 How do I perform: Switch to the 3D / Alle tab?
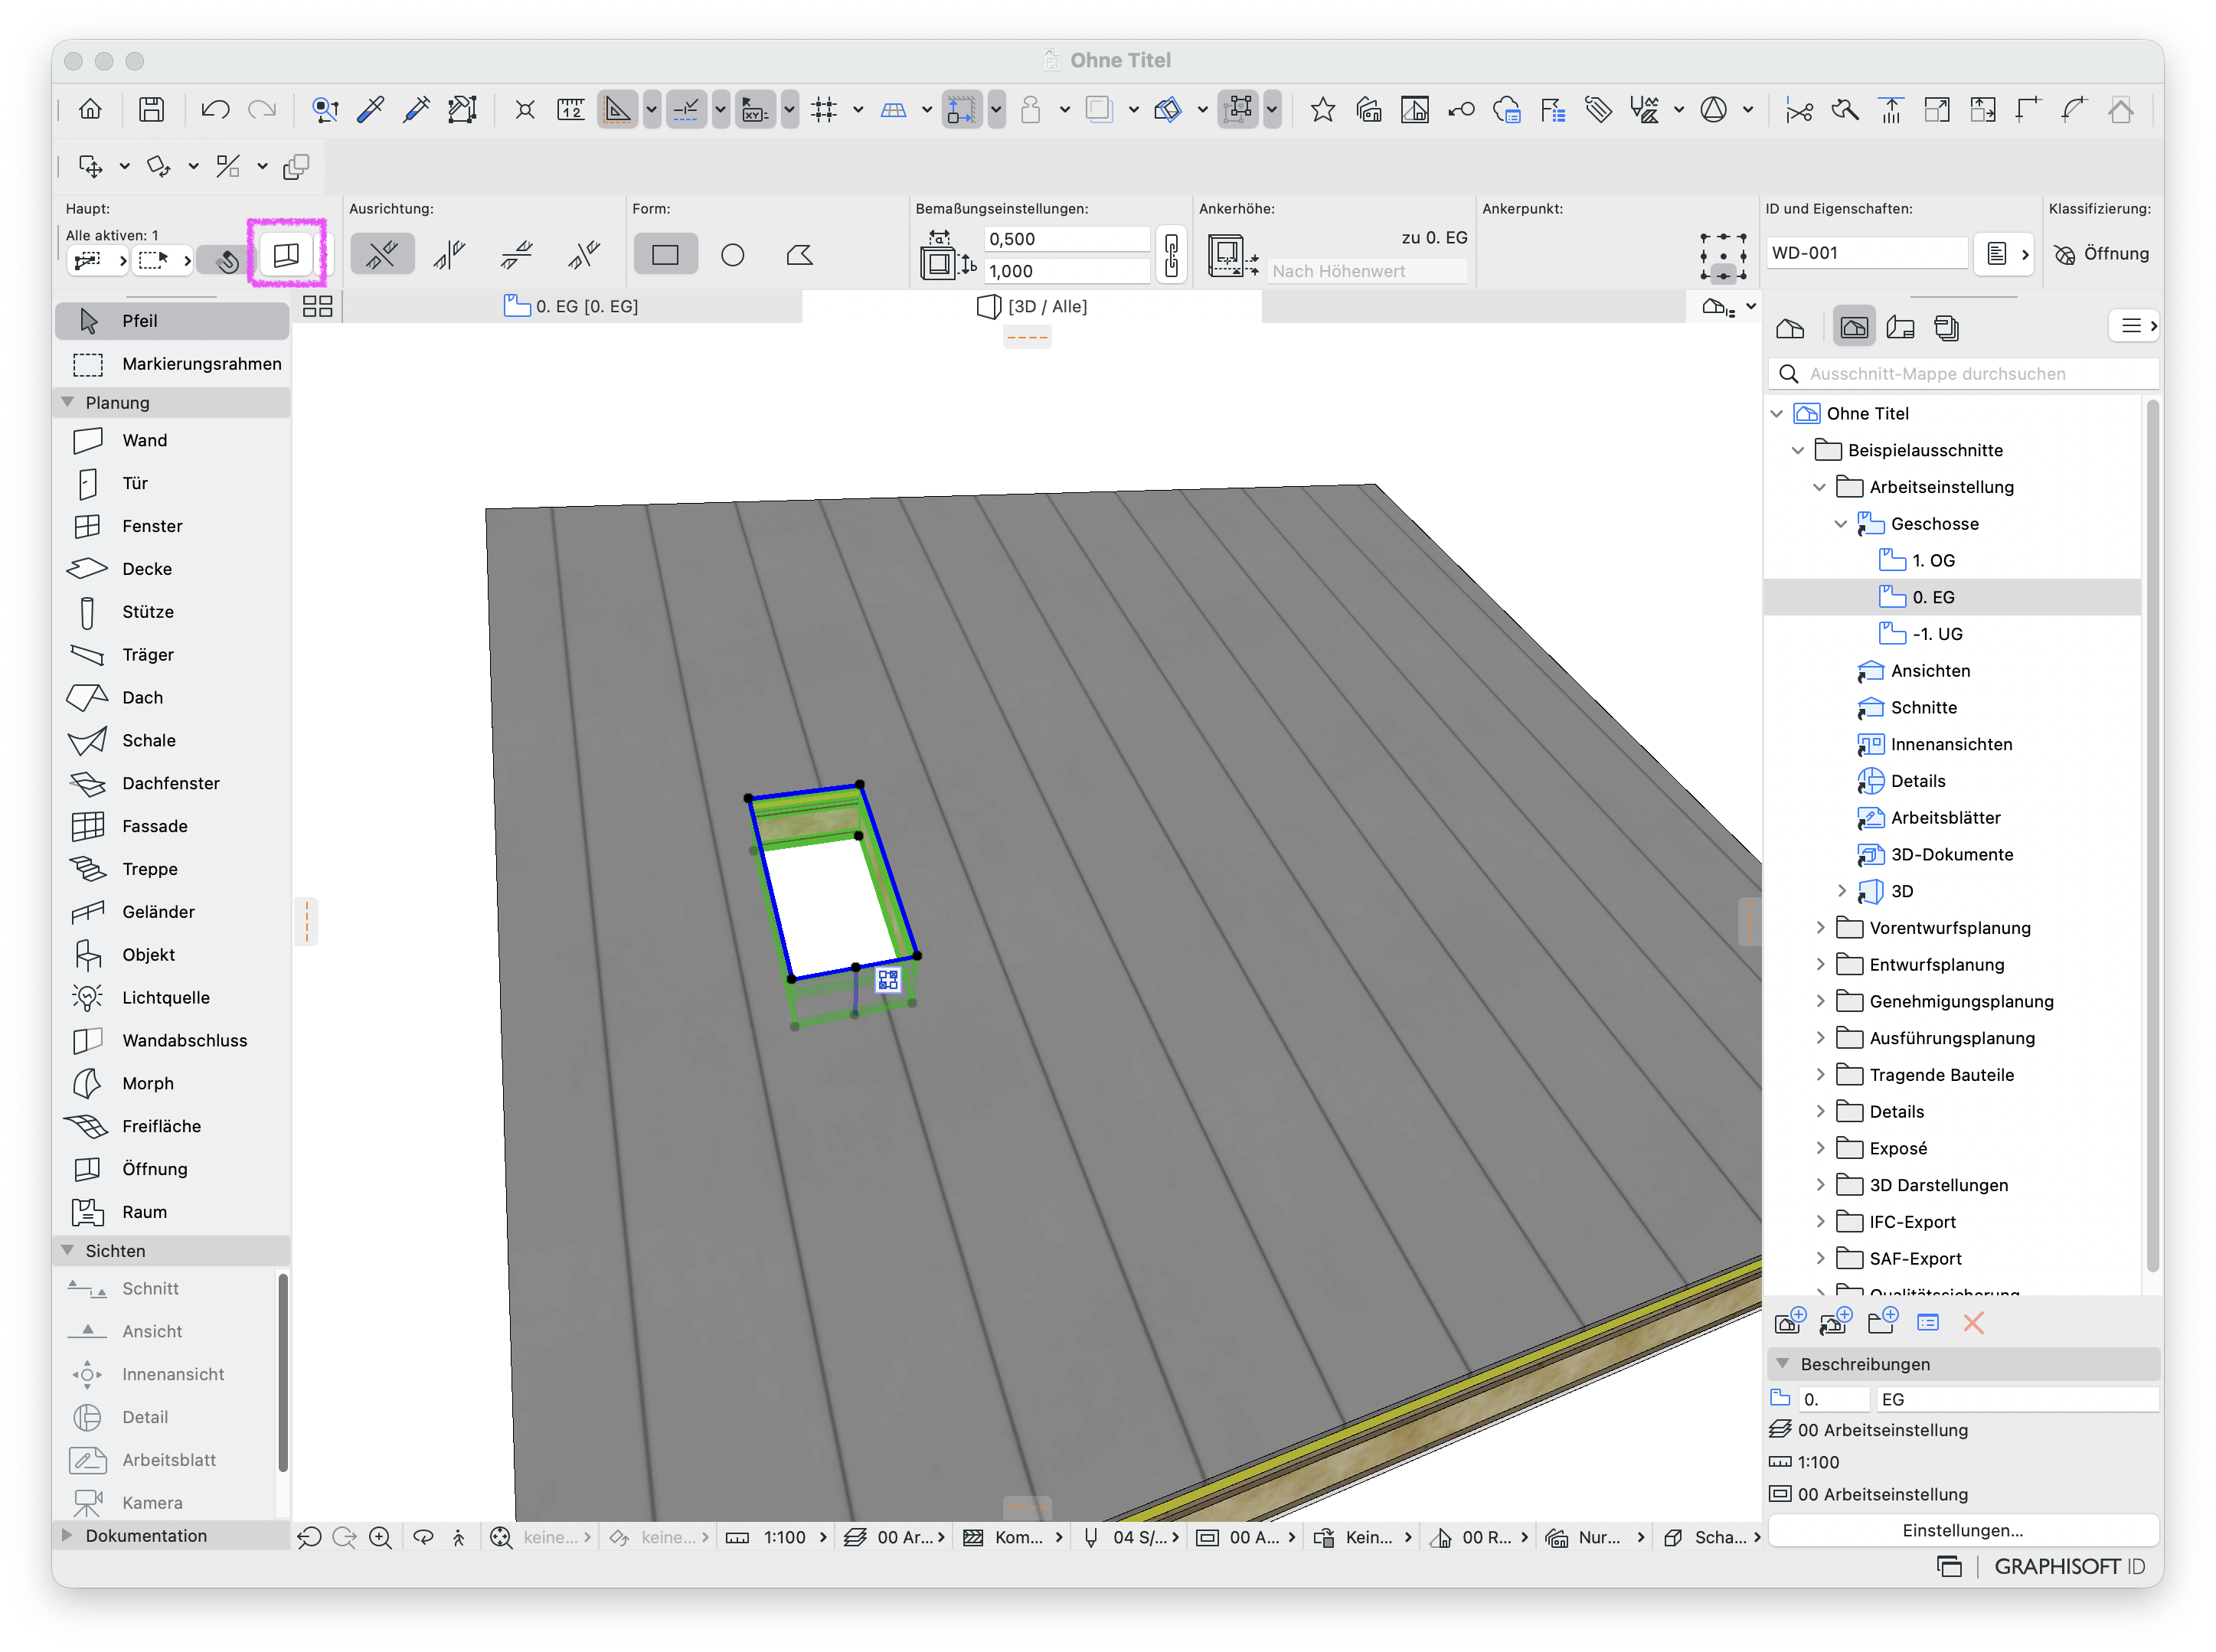click(x=1032, y=306)
